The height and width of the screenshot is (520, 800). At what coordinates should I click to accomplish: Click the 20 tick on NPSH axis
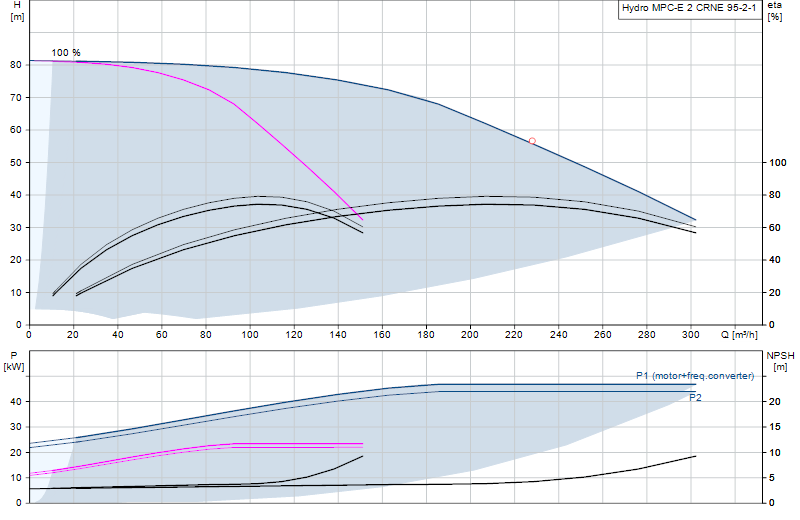[774, 402]
